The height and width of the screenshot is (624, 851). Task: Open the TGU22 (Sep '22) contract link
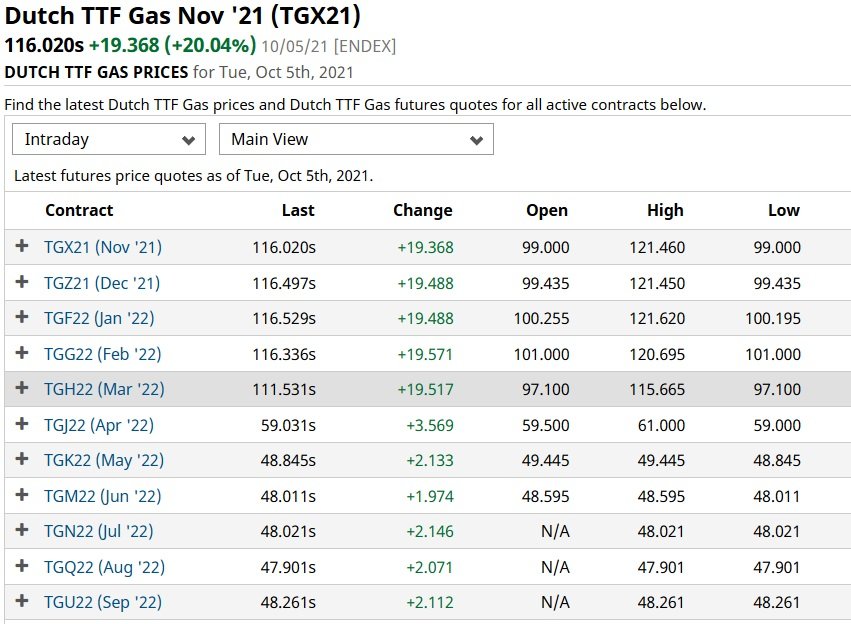coord(103,603)
